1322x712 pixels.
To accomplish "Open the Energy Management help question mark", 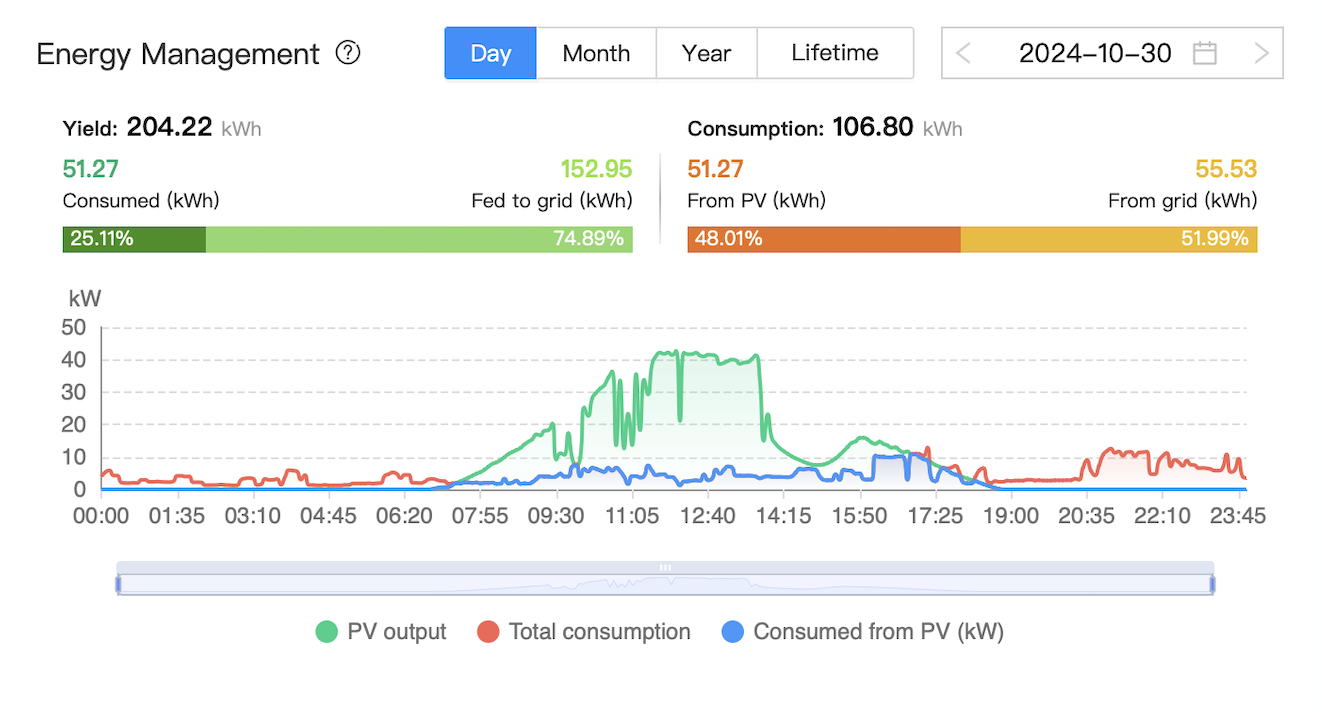I will click(348, 53).
